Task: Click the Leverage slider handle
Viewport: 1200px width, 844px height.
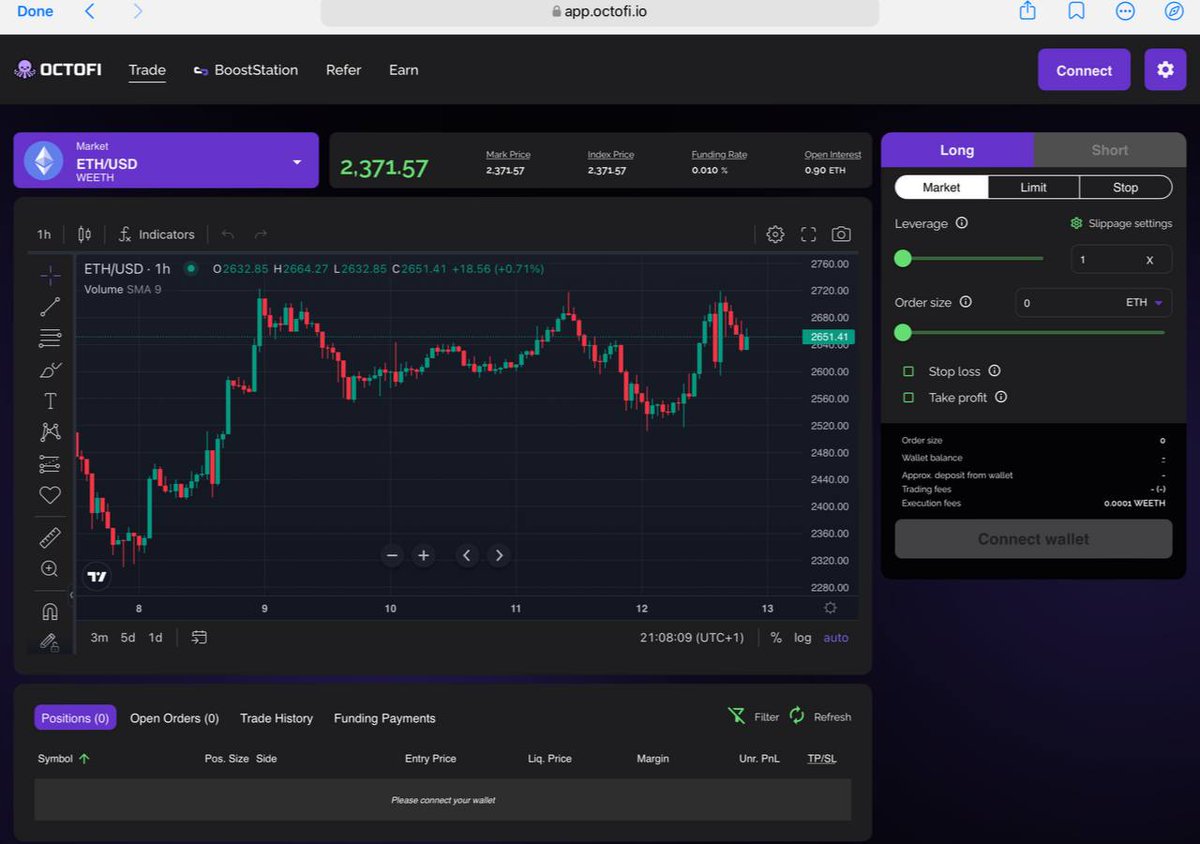Action: pyautogui.click(x=903, y=258)
